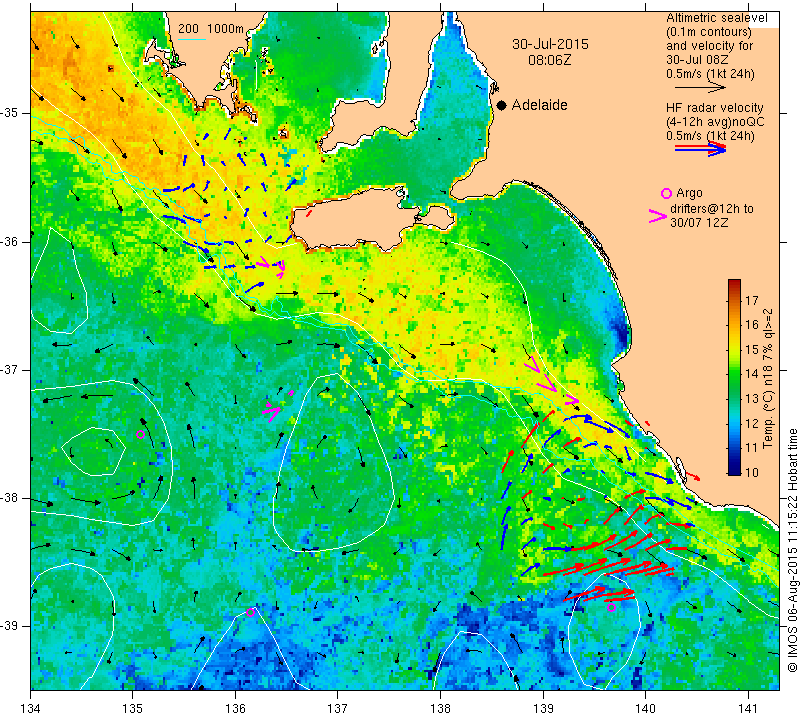Image resolution: width=800 pixels, height=720 pixels.
Task: Click the '0.5m/s (1kt 24h)' altimetric scale text
Action: (710, 74)
